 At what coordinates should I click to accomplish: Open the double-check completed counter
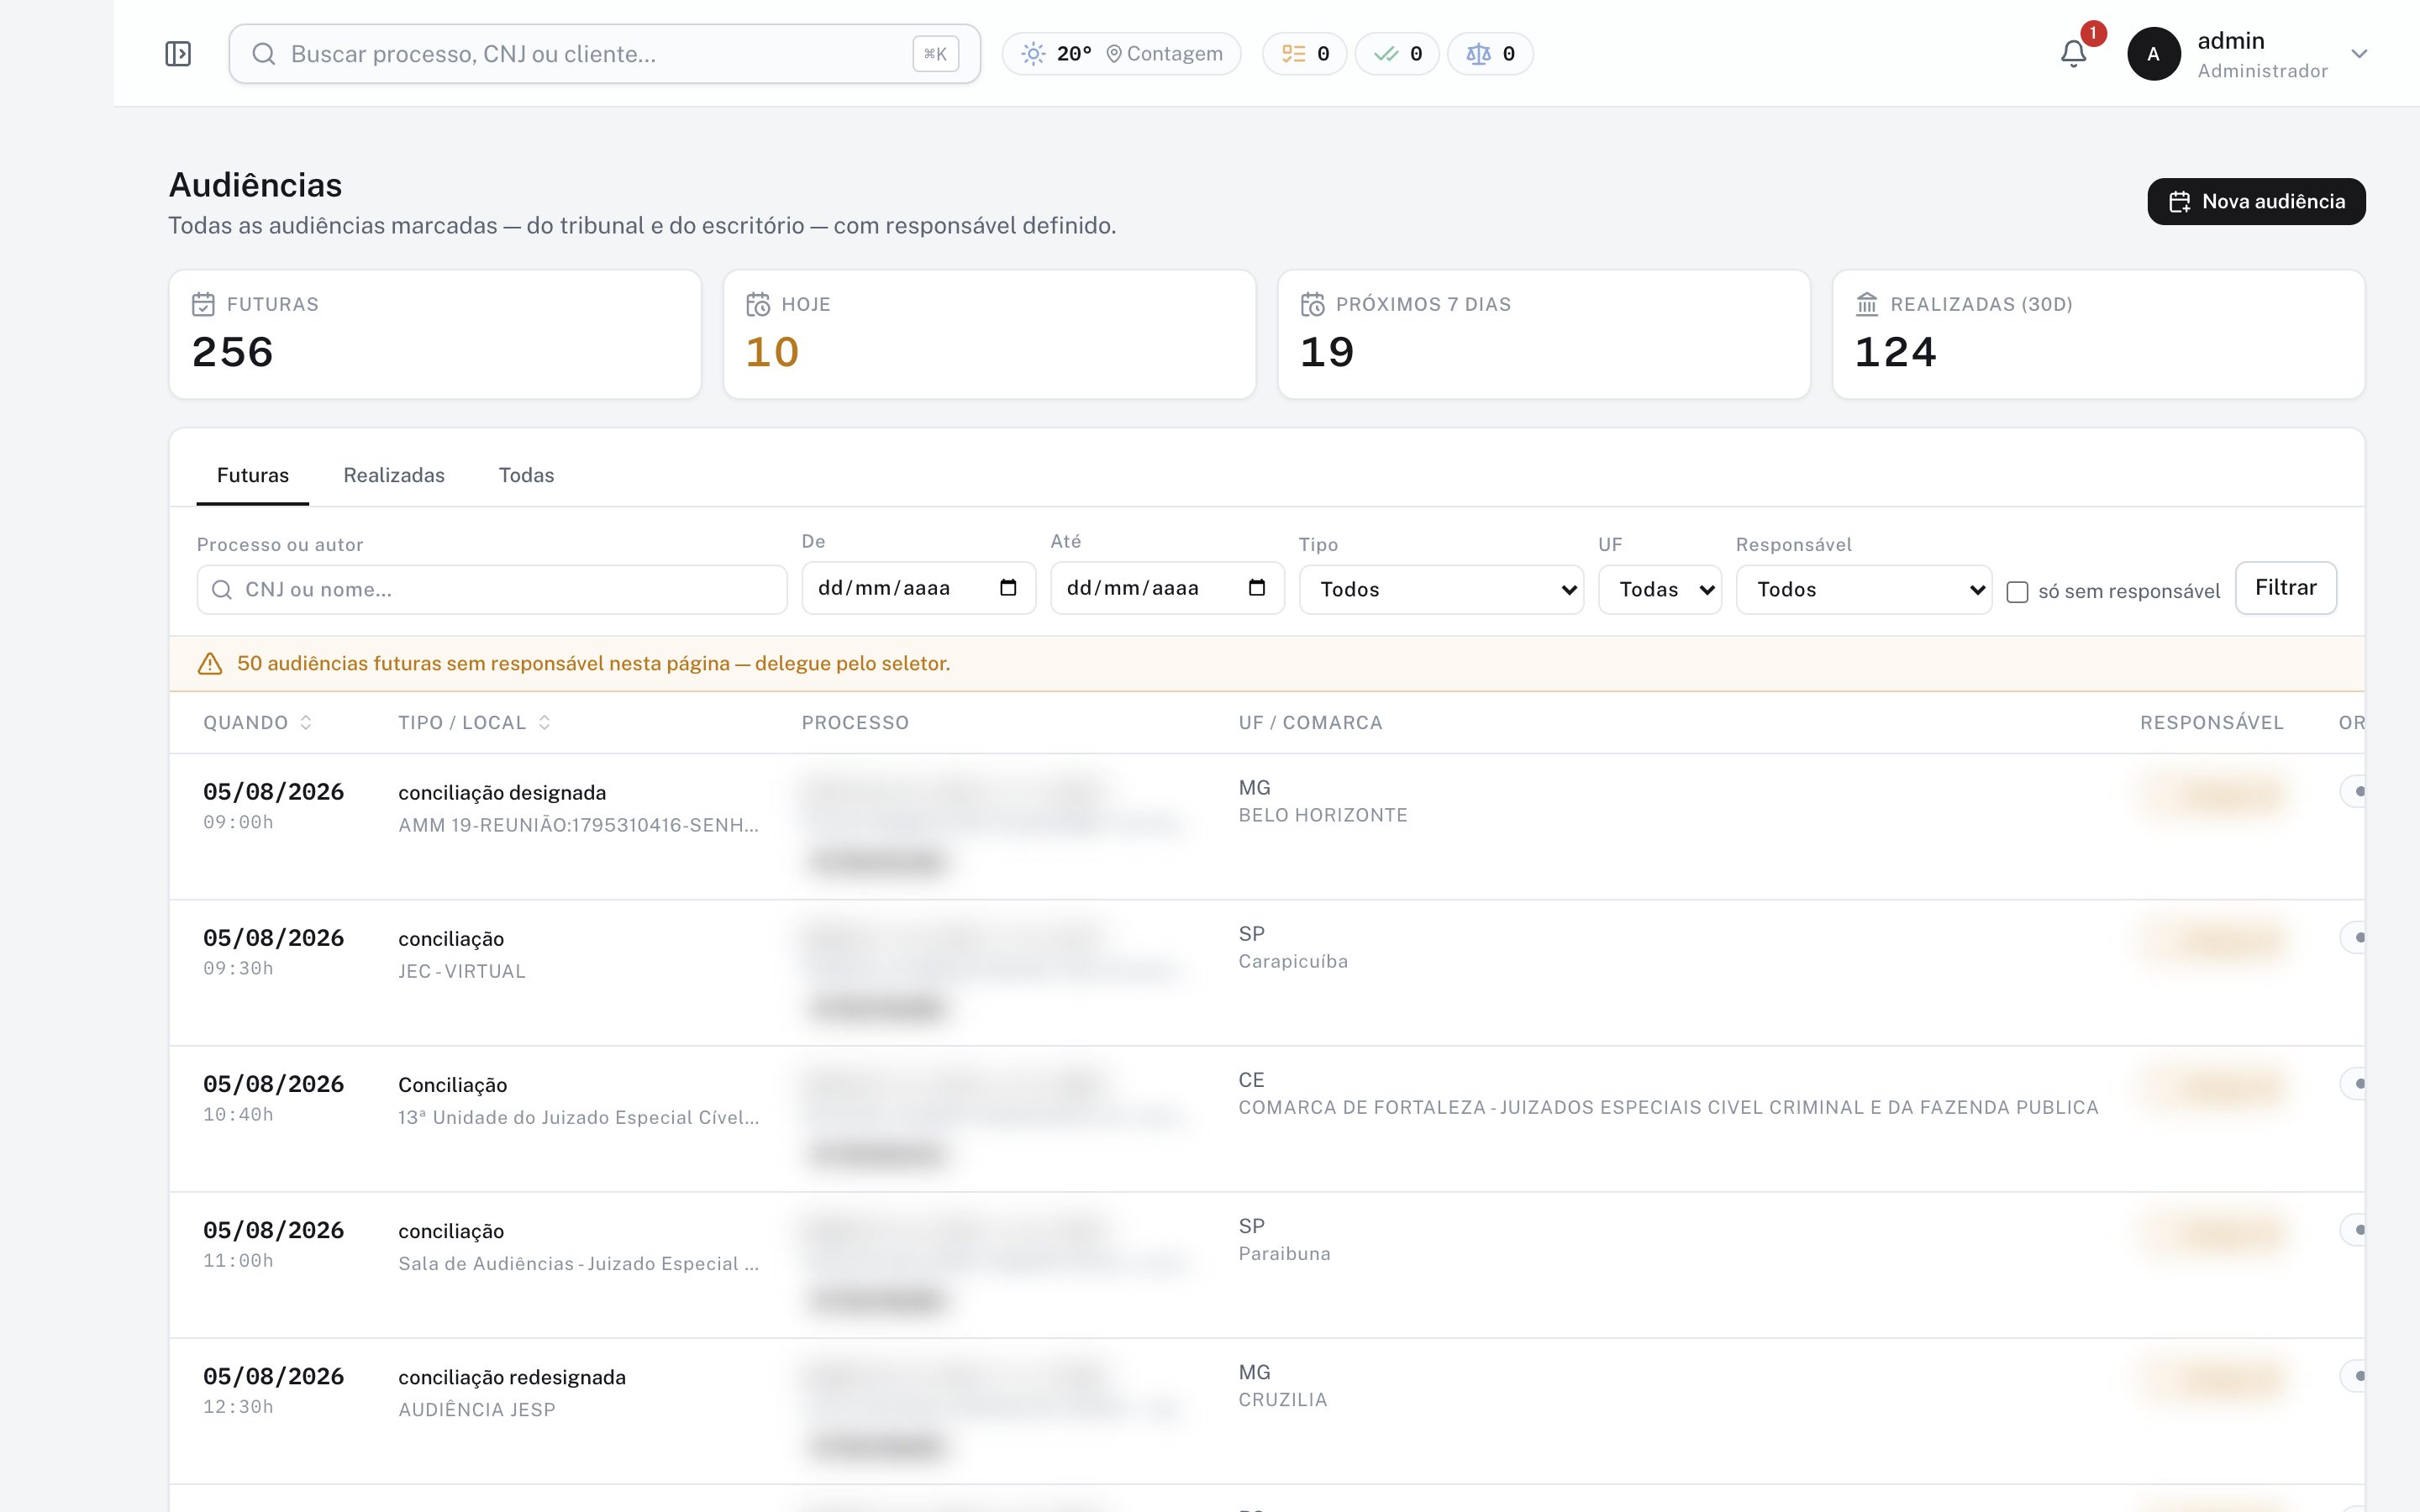click(1397, 54)
